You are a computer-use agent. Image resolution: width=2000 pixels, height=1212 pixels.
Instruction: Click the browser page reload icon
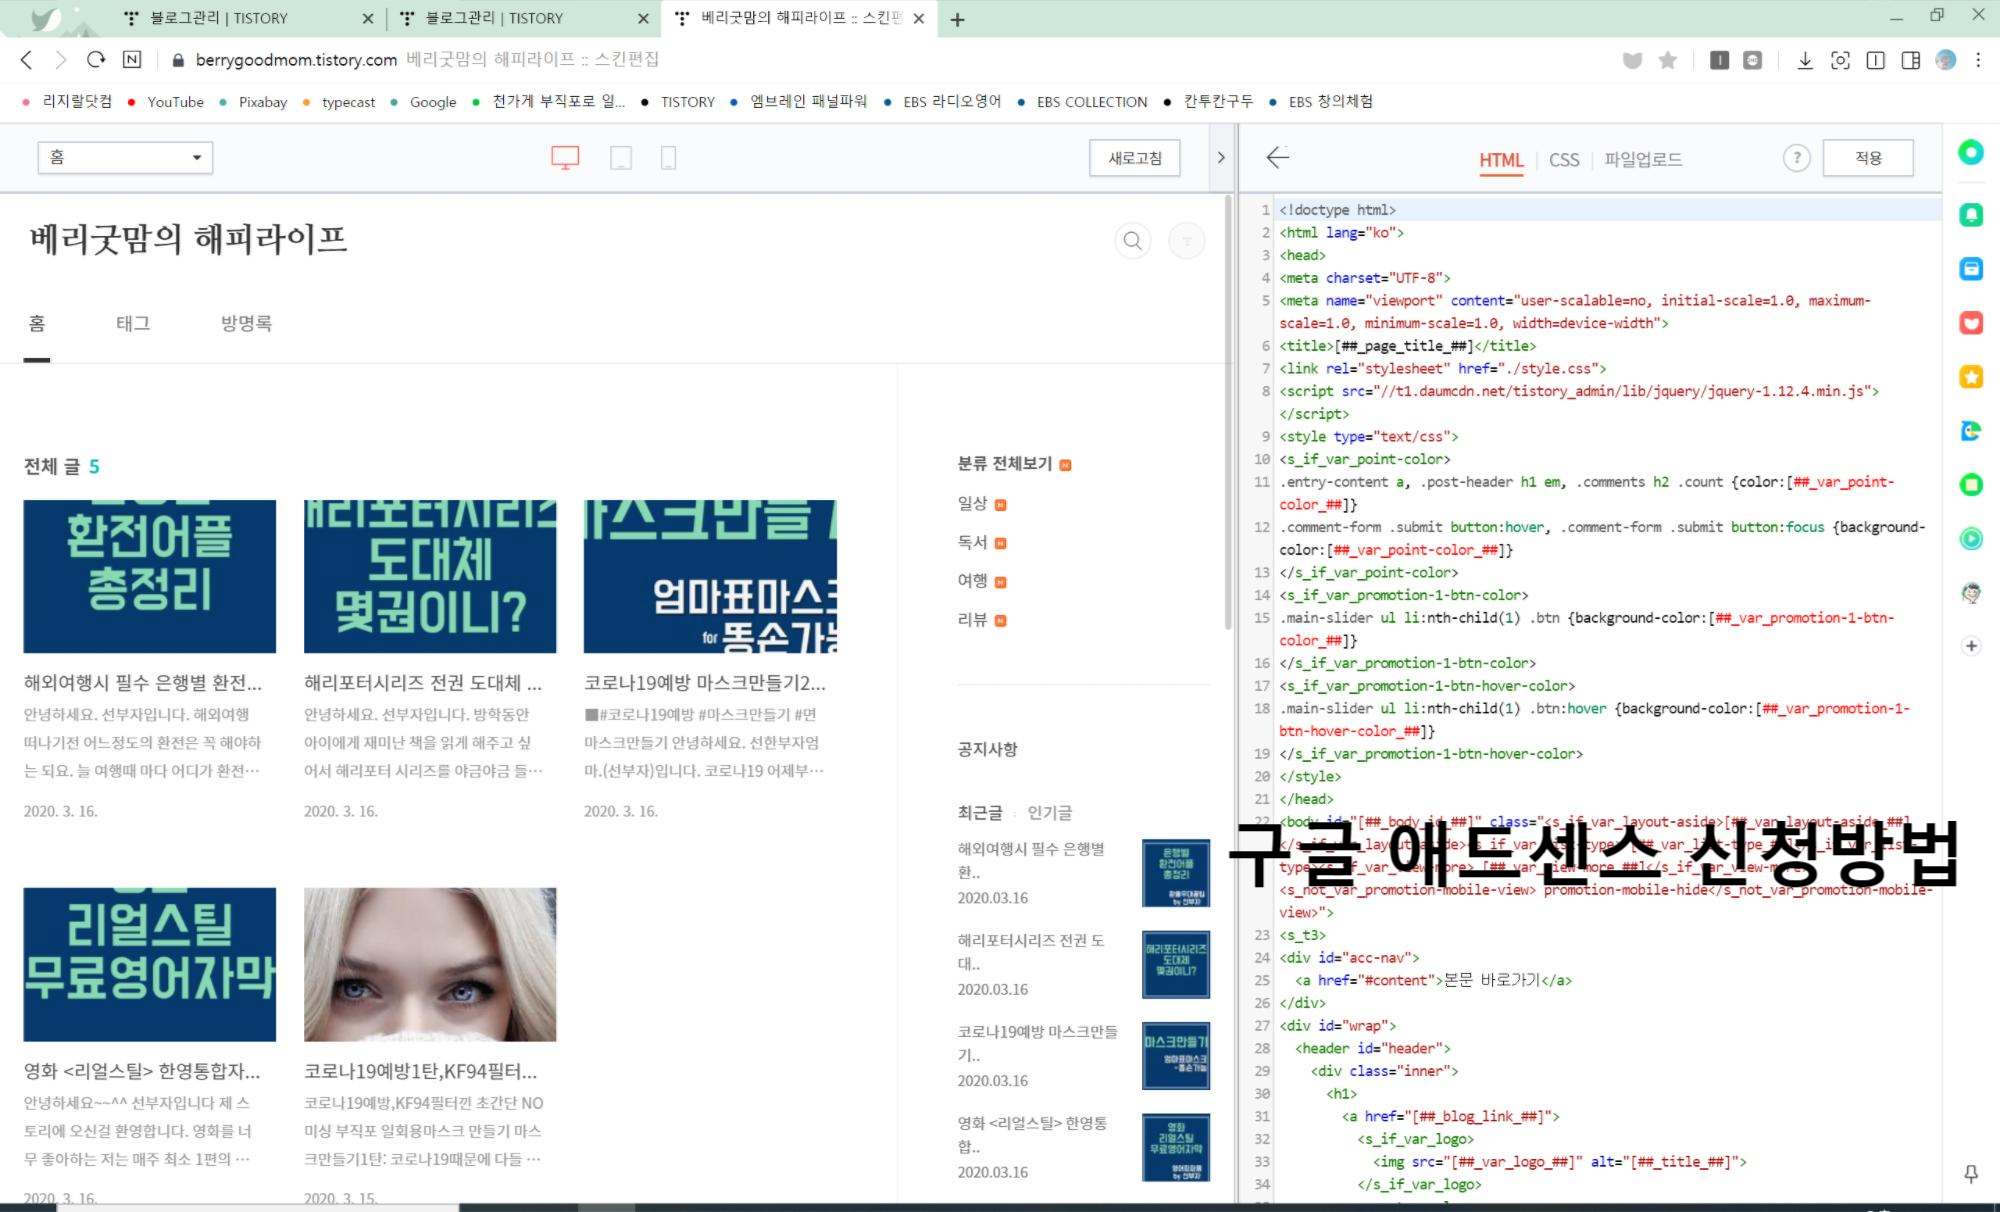click(96, 60)
